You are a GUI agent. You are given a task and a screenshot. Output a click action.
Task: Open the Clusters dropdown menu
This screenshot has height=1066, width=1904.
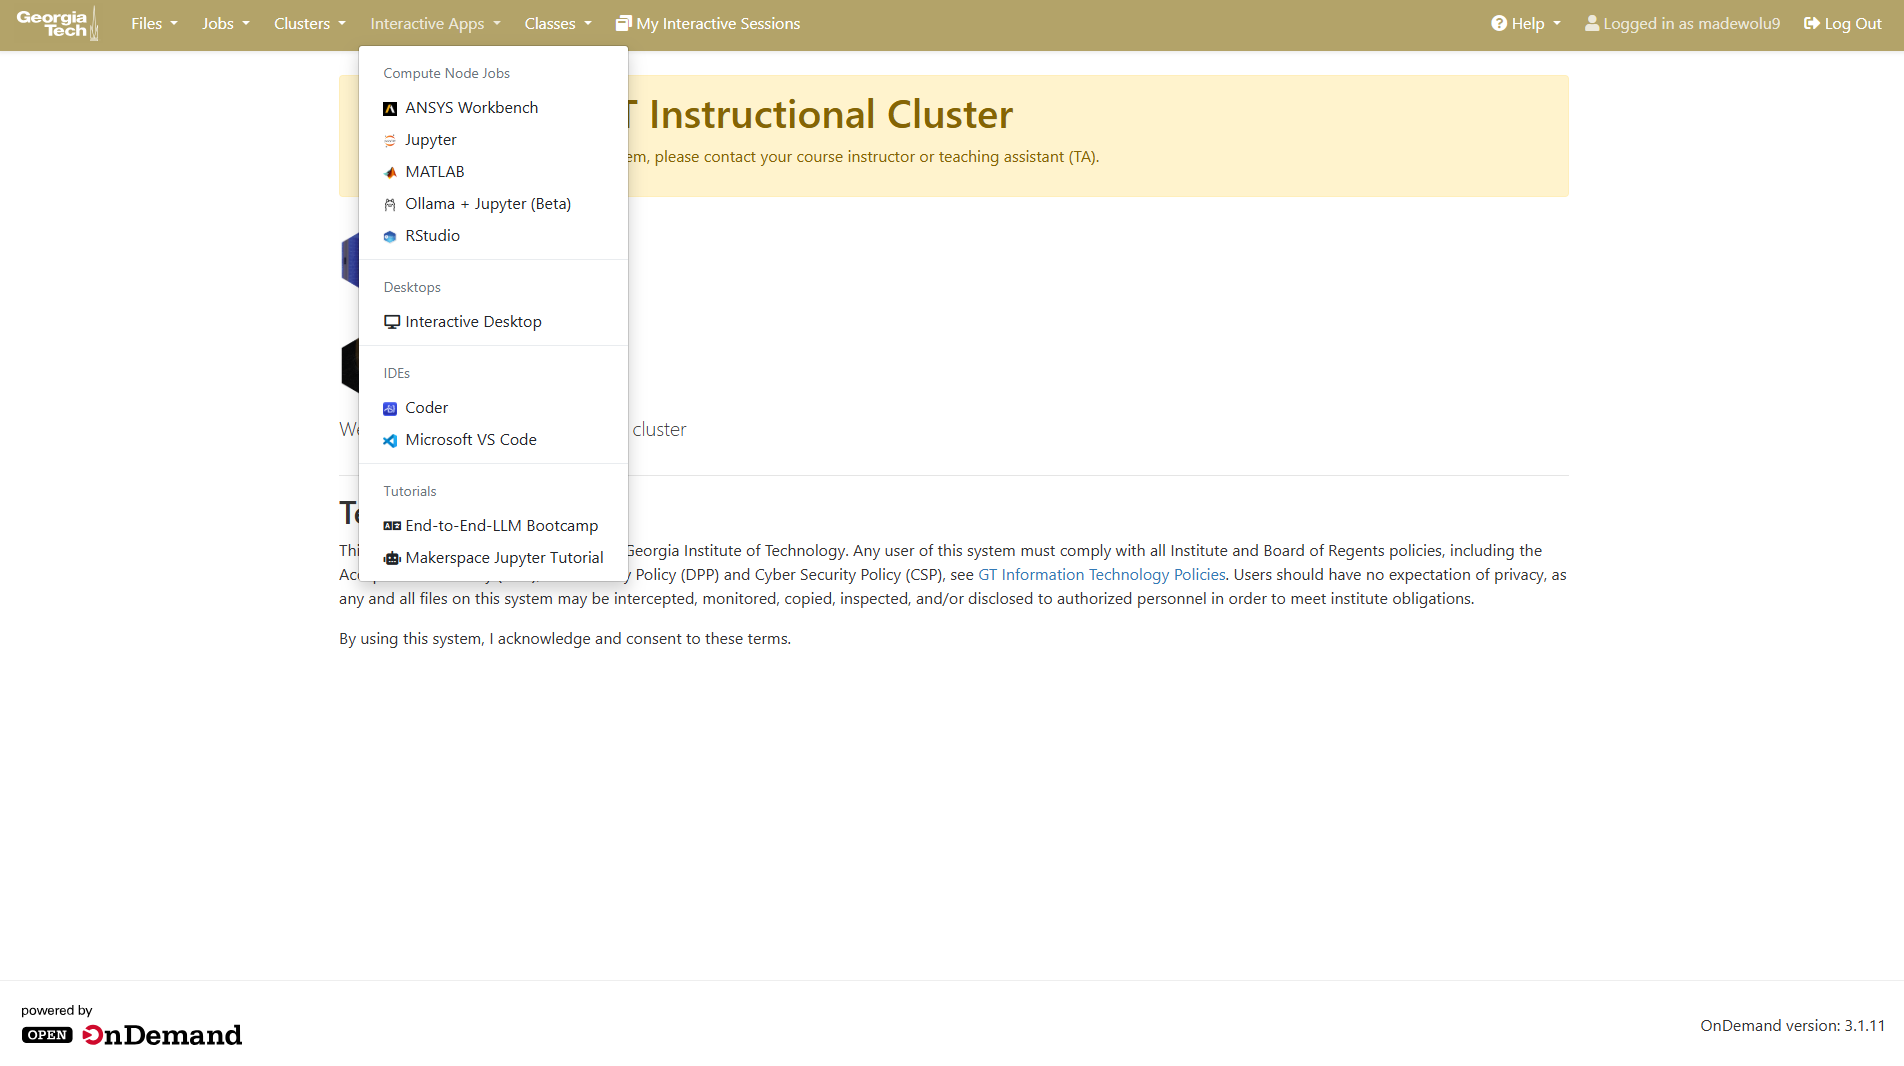[x=310, y=23]
